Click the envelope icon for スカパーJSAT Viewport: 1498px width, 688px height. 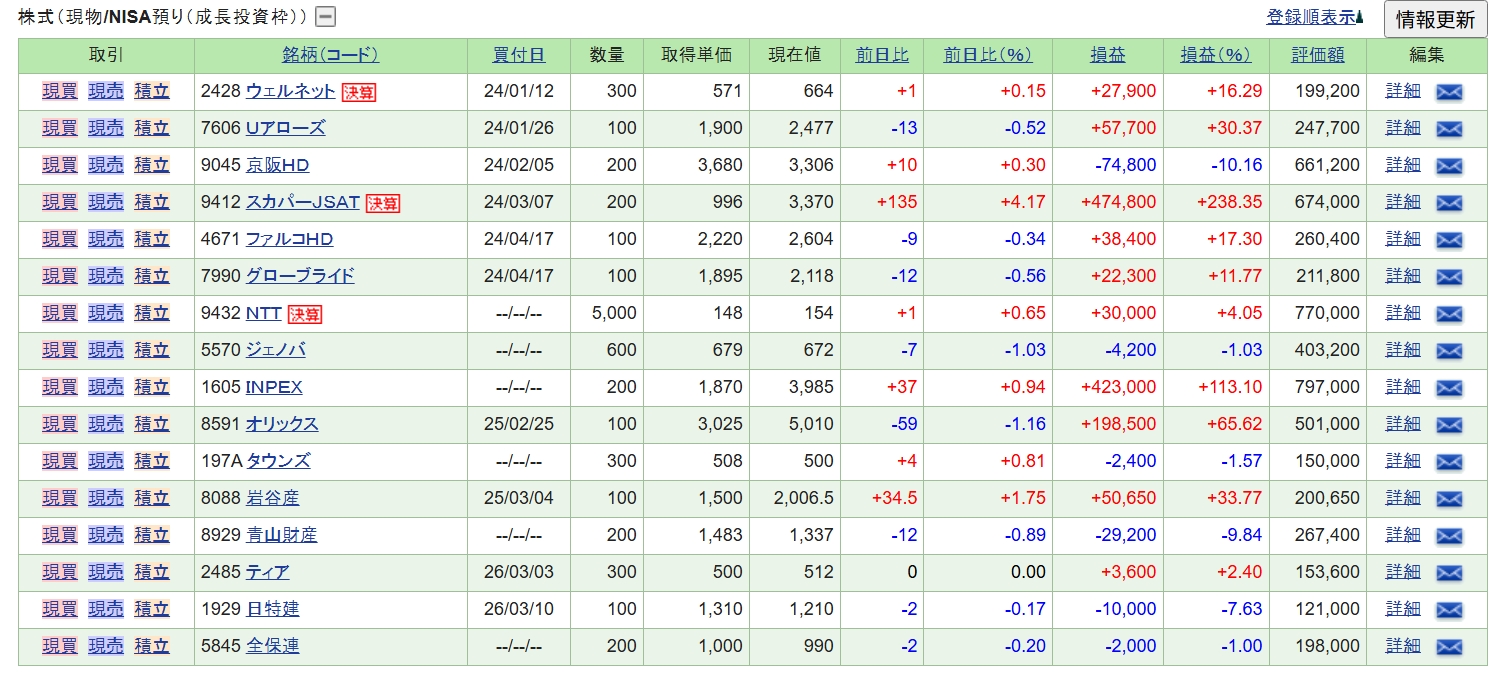1449,203
